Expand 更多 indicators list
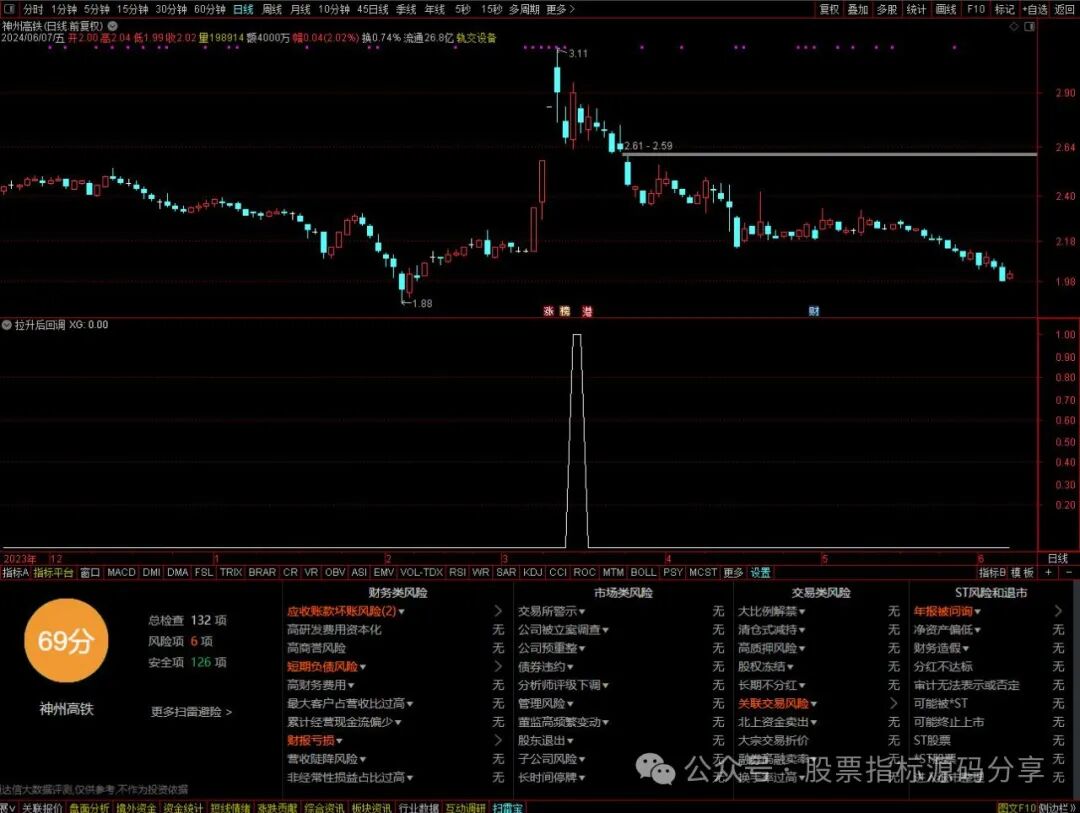Screen dimensions: 1080x813 pyautogui.click(x=733, y=572)
